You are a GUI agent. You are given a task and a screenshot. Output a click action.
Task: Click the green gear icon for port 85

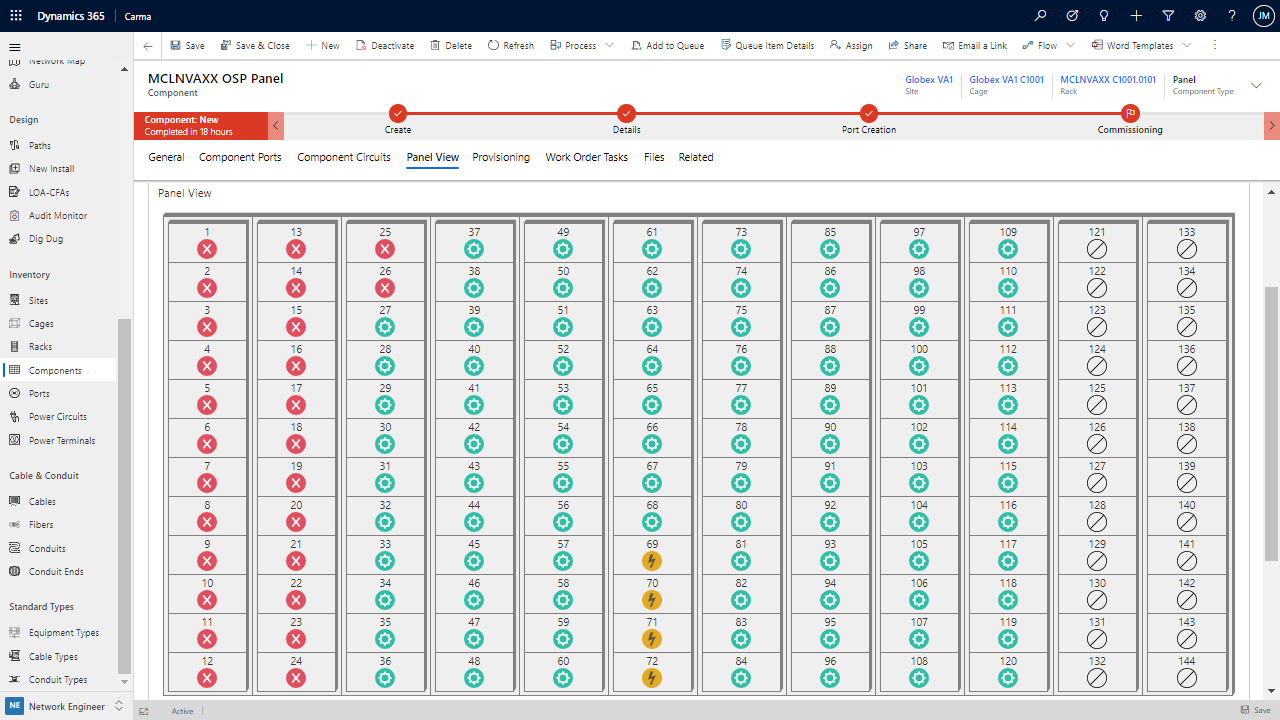pos(830,249)
